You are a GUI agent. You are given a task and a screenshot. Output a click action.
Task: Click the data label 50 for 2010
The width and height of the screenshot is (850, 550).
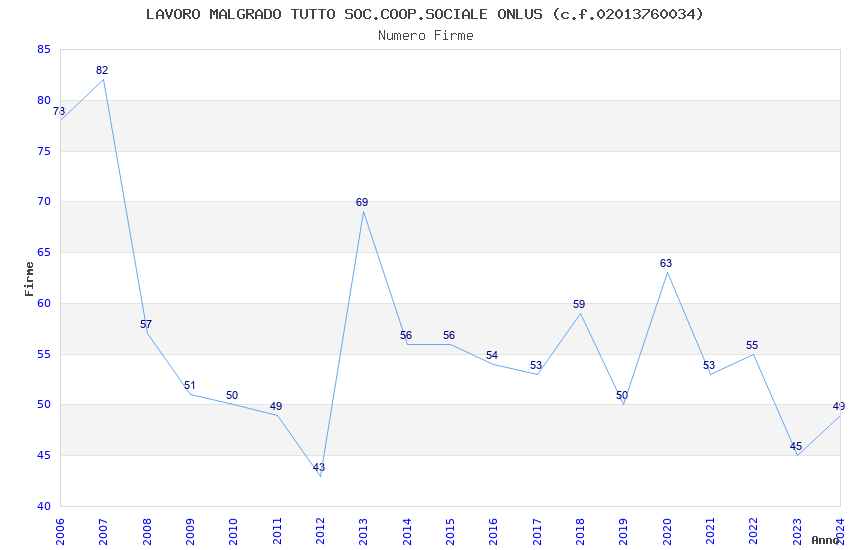point(232,395)
